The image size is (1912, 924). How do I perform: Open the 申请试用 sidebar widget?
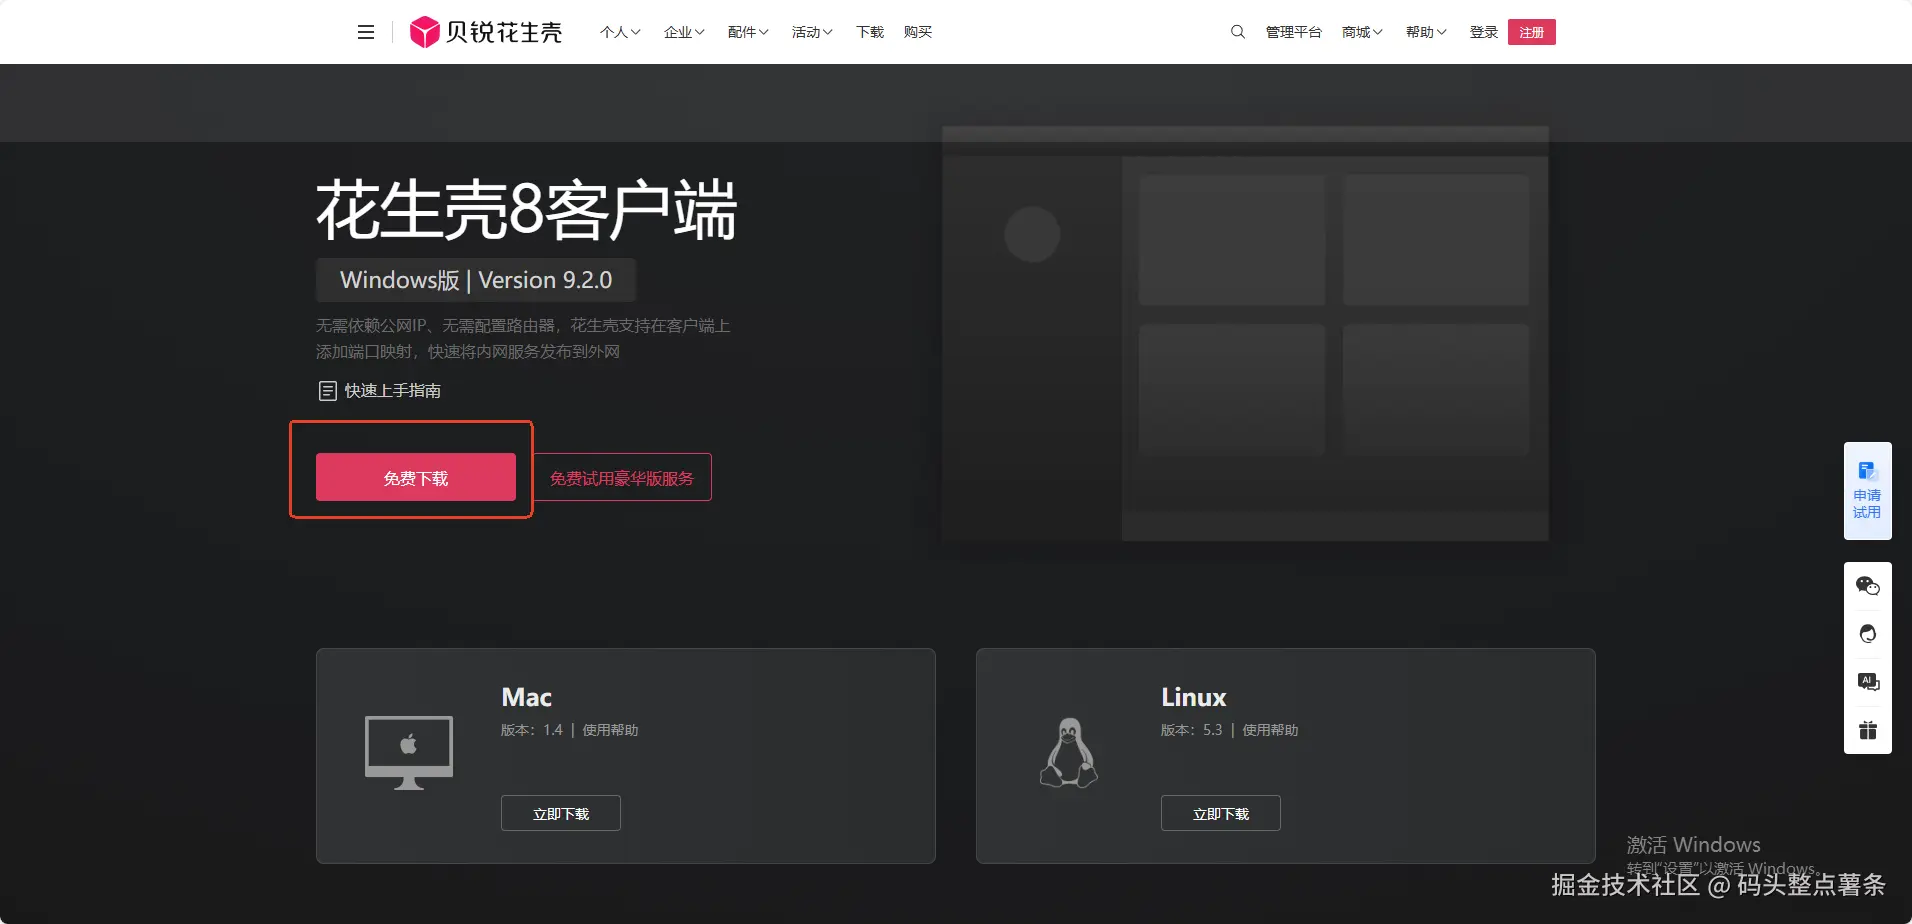(x=1867, y=491)
